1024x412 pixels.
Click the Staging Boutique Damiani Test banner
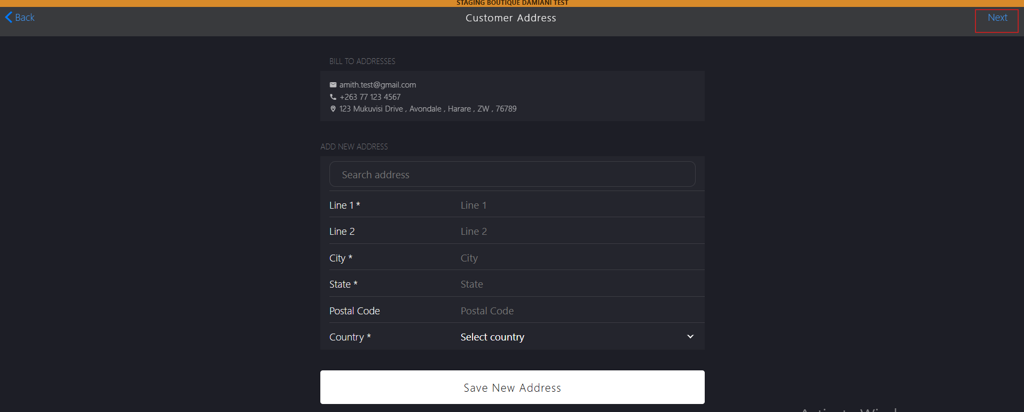pos(512,3)
